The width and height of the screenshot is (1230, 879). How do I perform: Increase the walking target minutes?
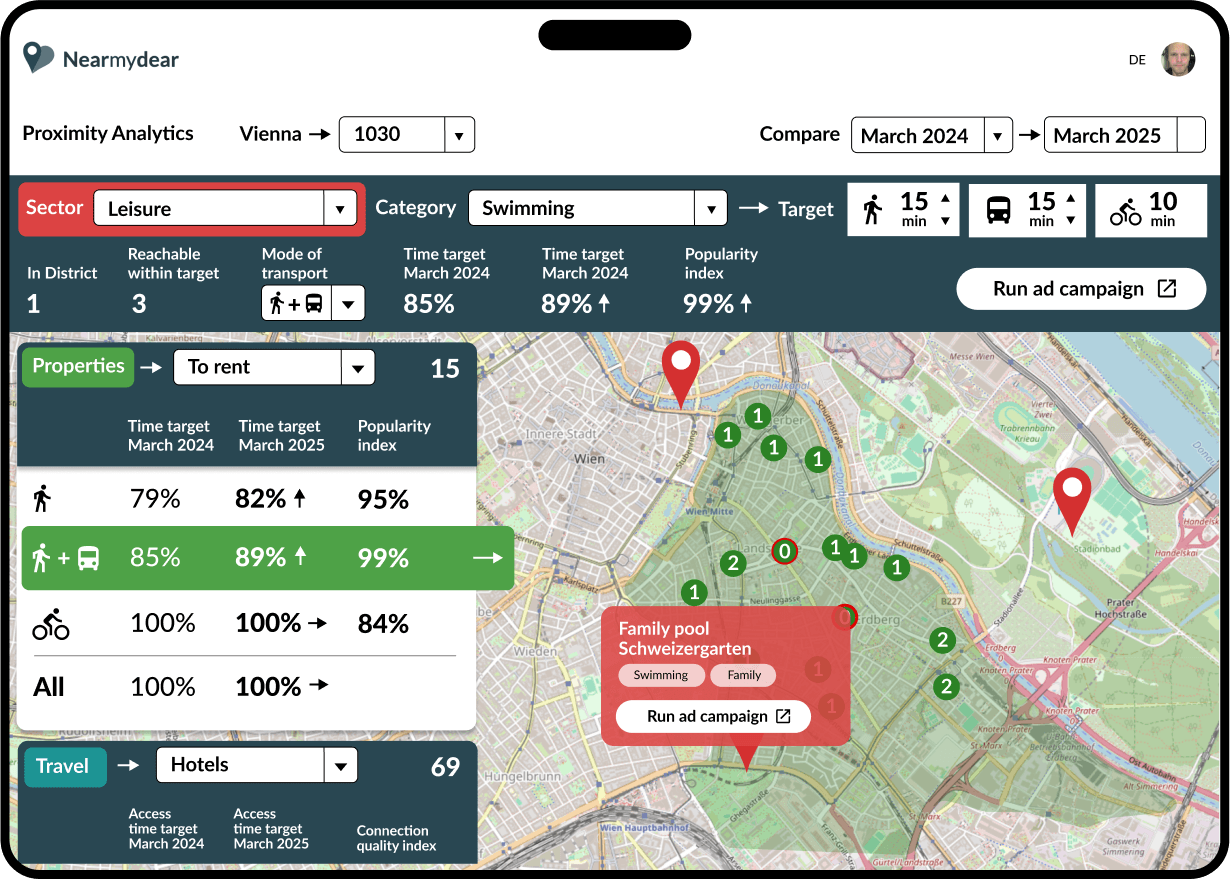tap(945, 197)
